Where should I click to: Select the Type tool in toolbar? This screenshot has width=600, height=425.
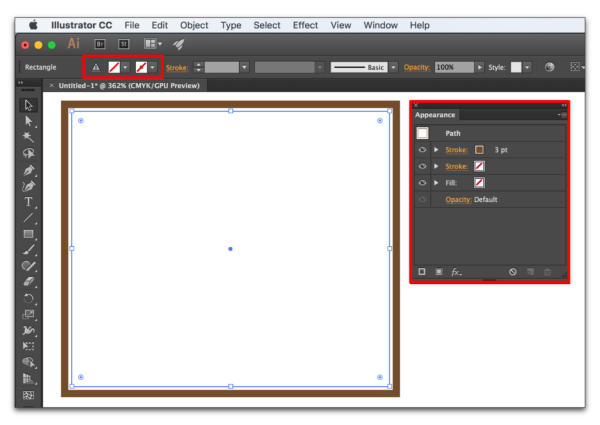coord(28,201)
